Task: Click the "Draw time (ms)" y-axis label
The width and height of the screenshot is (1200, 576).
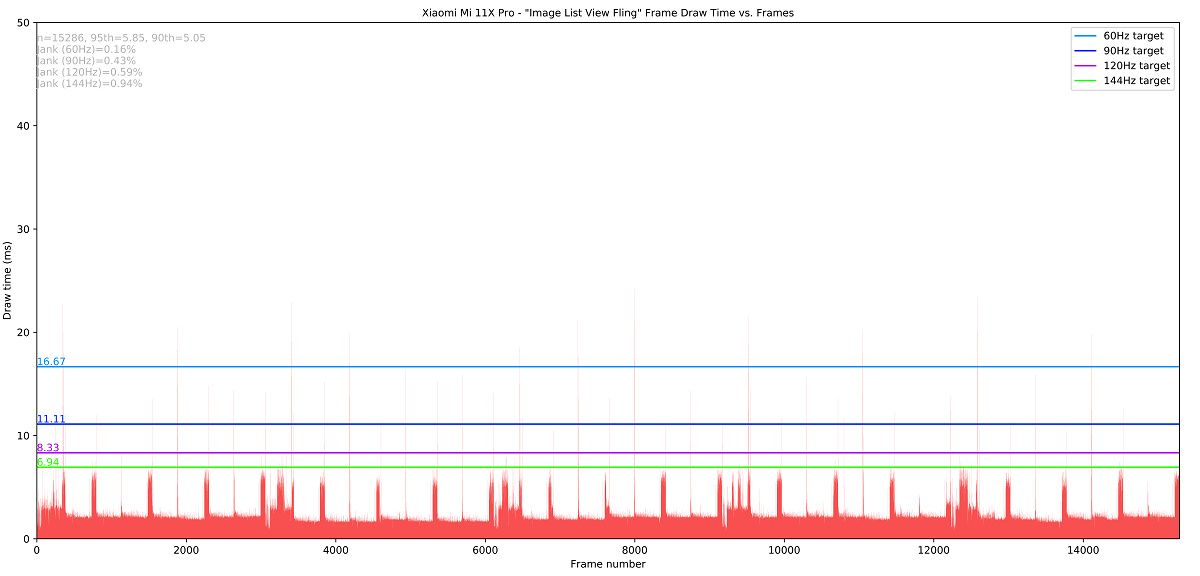Action: point(8,280)
